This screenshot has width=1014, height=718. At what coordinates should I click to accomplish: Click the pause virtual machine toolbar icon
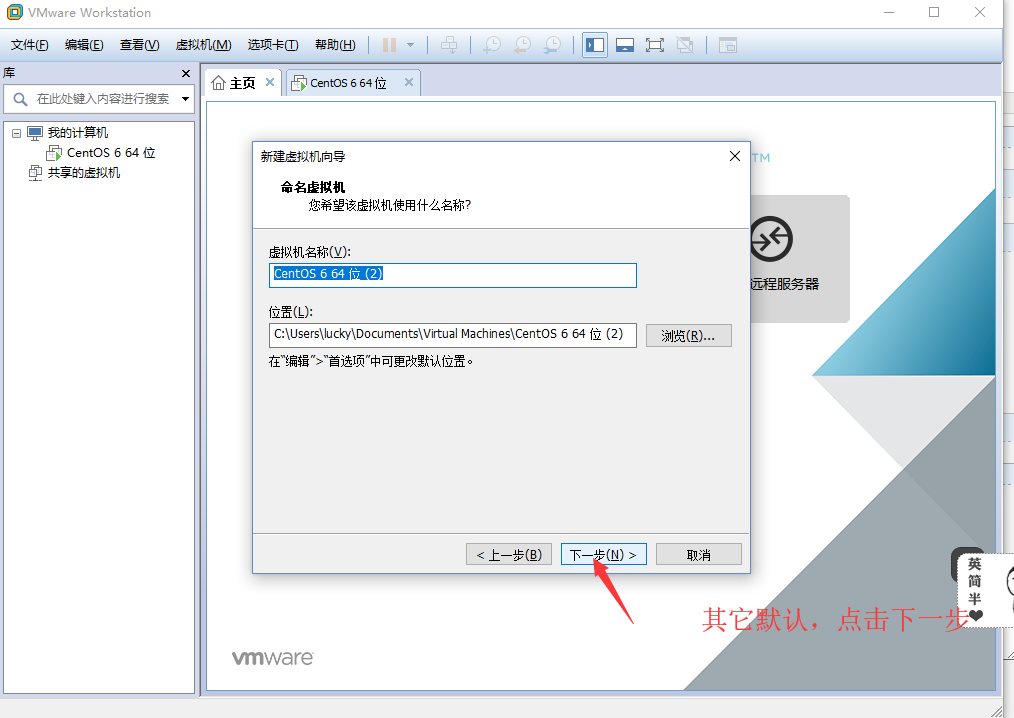click(389, 45)
